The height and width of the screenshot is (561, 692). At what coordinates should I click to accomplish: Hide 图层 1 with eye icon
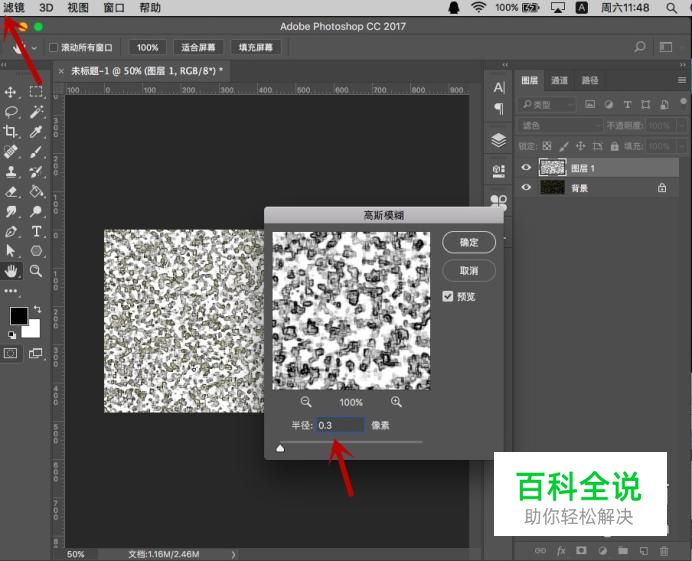pyautogui.click(x=527, y=168)
